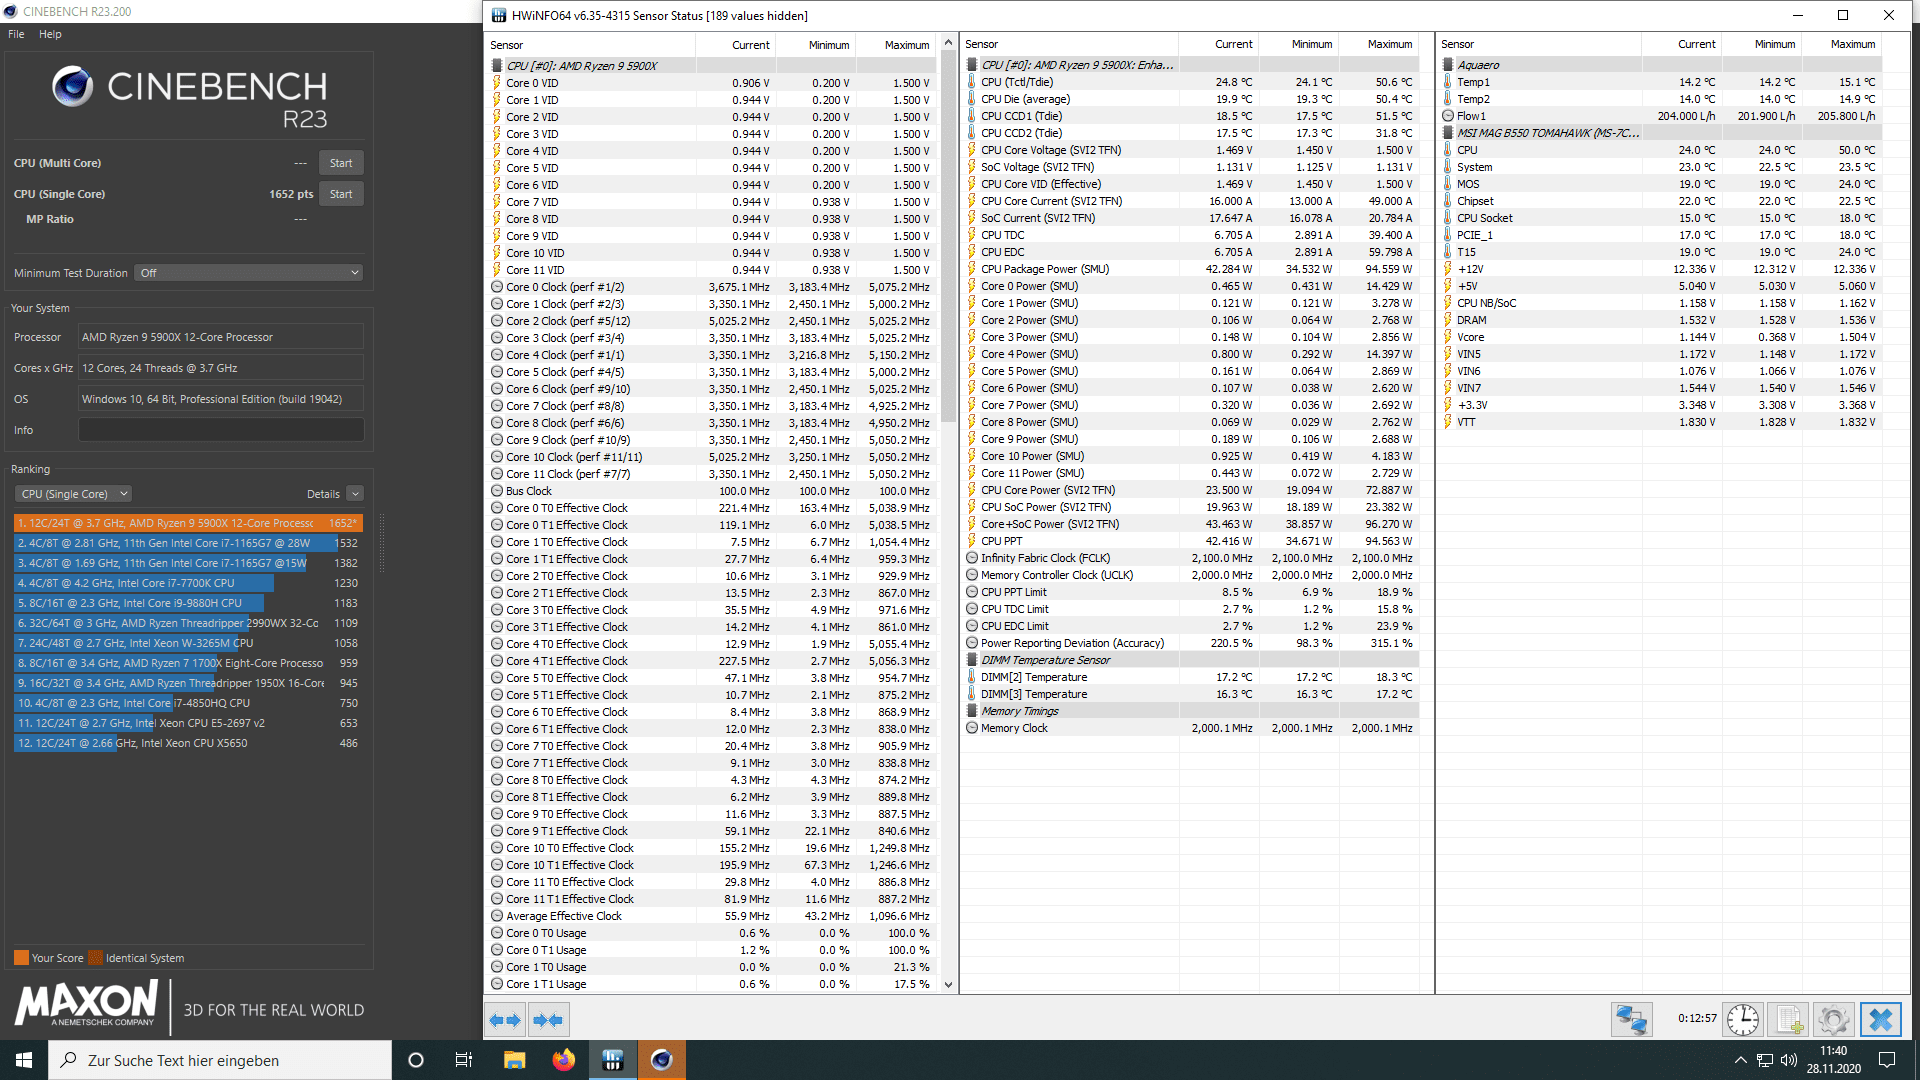The height and width of the screenshot is (1080, 1920).
Task: Click the expand columns arrows button in HWiNFO
Action: [504, 1020]
